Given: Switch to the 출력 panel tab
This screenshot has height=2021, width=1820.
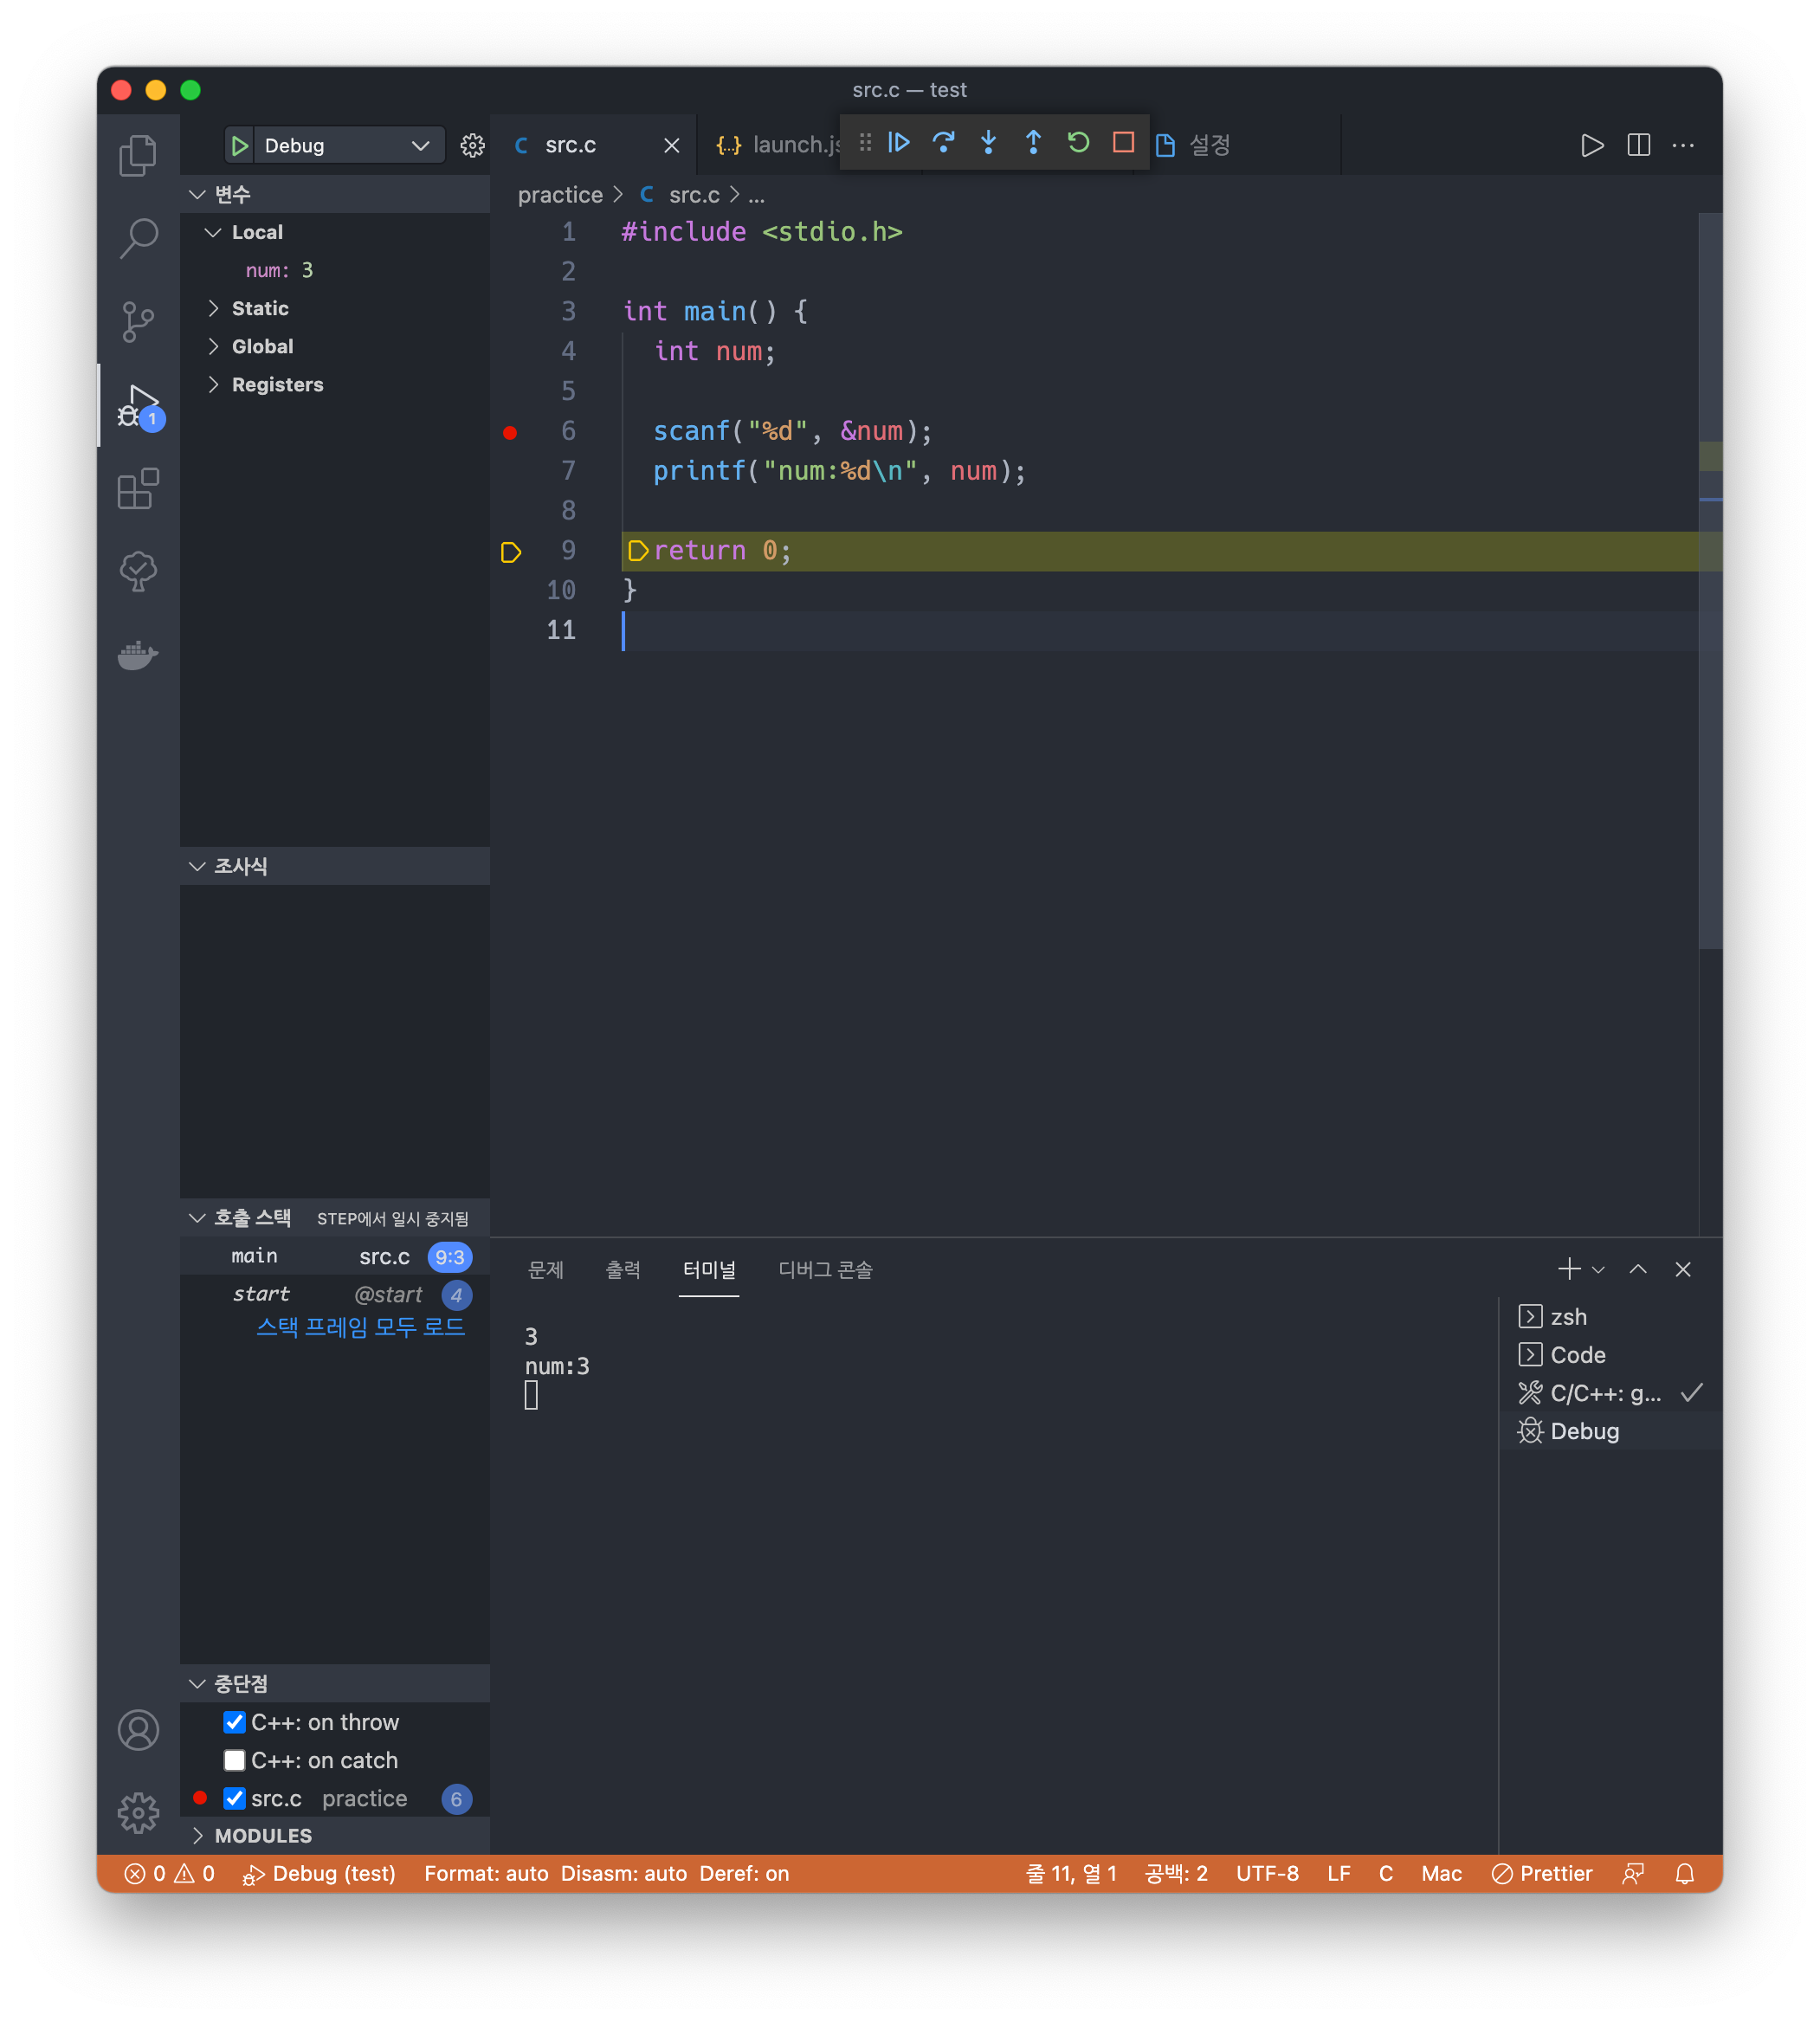Looking at the screenshot, I should tap(623, 1270).
